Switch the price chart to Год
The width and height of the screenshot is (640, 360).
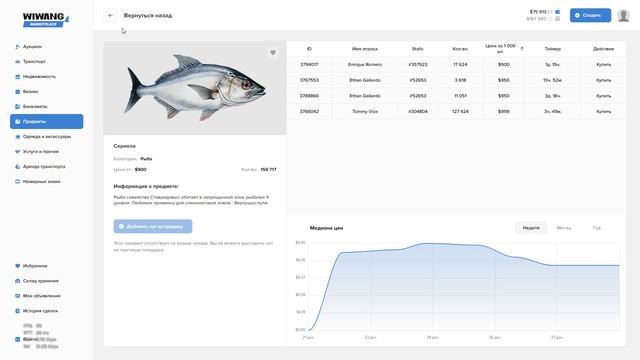[596, 228]
